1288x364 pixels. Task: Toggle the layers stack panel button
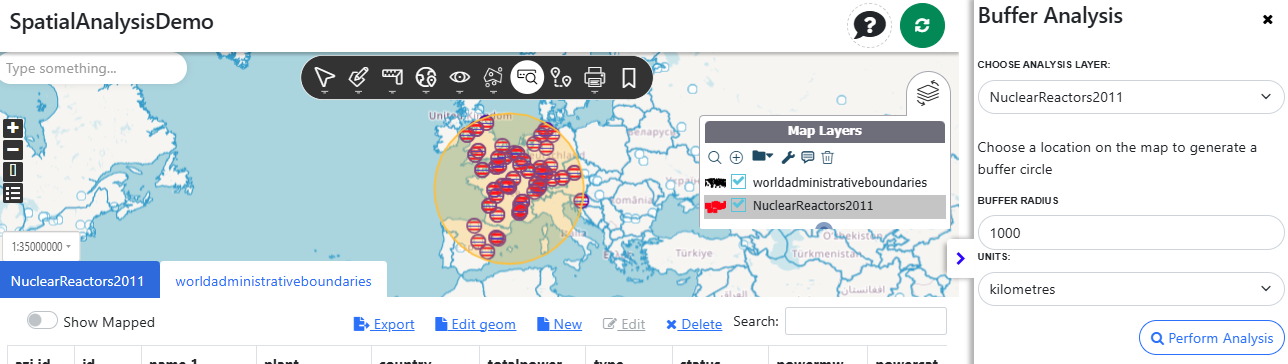[929, 92]
